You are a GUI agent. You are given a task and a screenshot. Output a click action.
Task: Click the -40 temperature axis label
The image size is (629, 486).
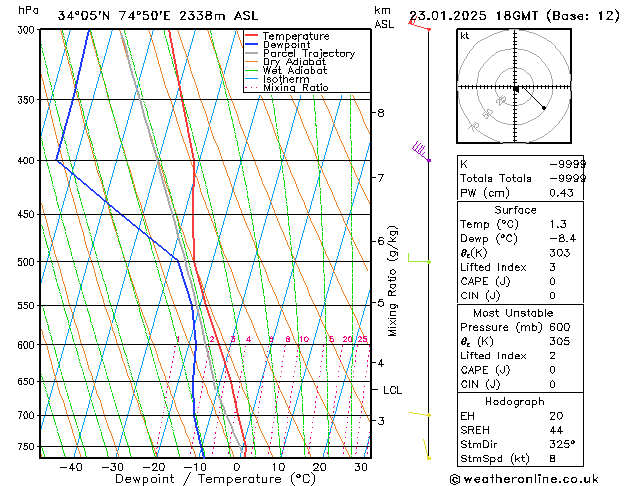71,468
